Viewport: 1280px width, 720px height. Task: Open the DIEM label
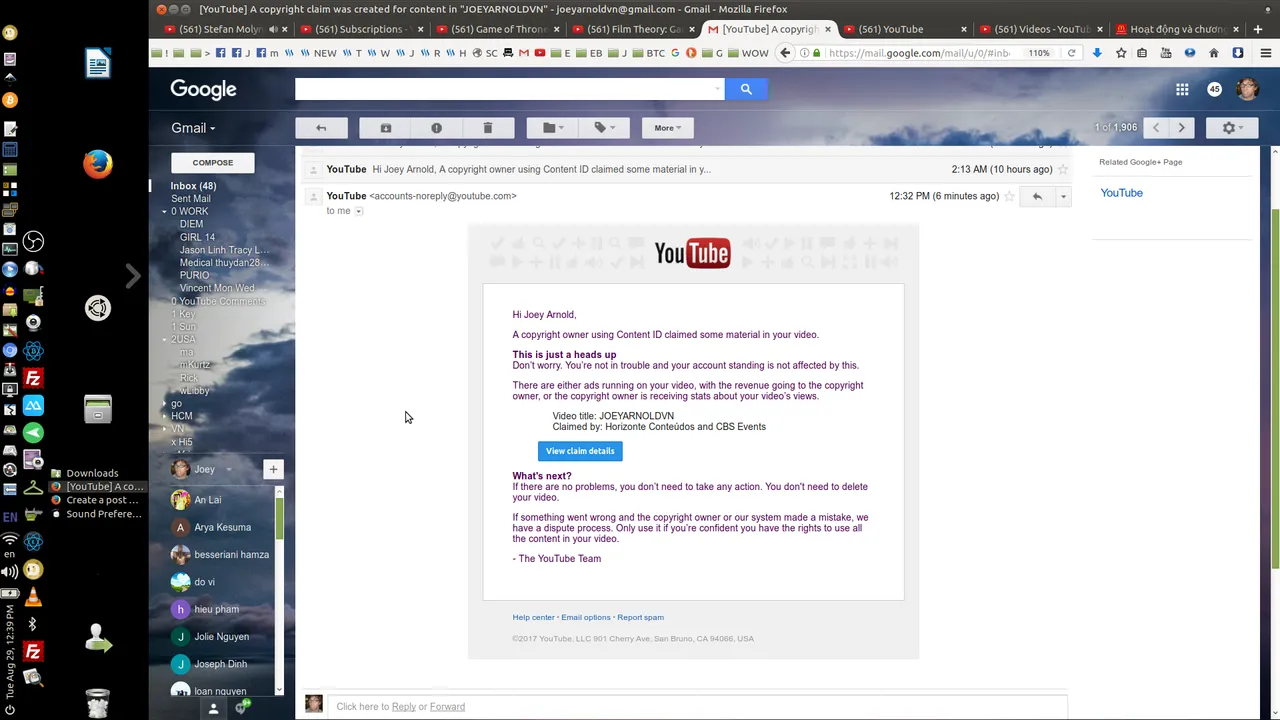[x=191, y=225]
